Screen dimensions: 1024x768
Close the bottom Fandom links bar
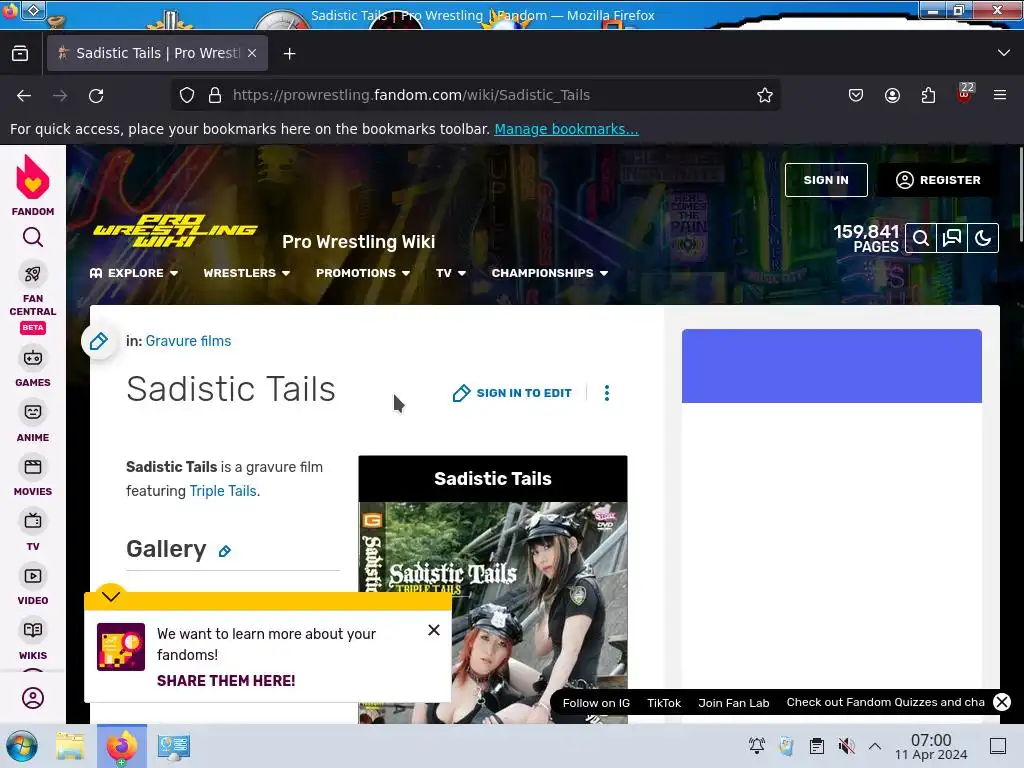pyautogui.click(x=1002, y=702)
